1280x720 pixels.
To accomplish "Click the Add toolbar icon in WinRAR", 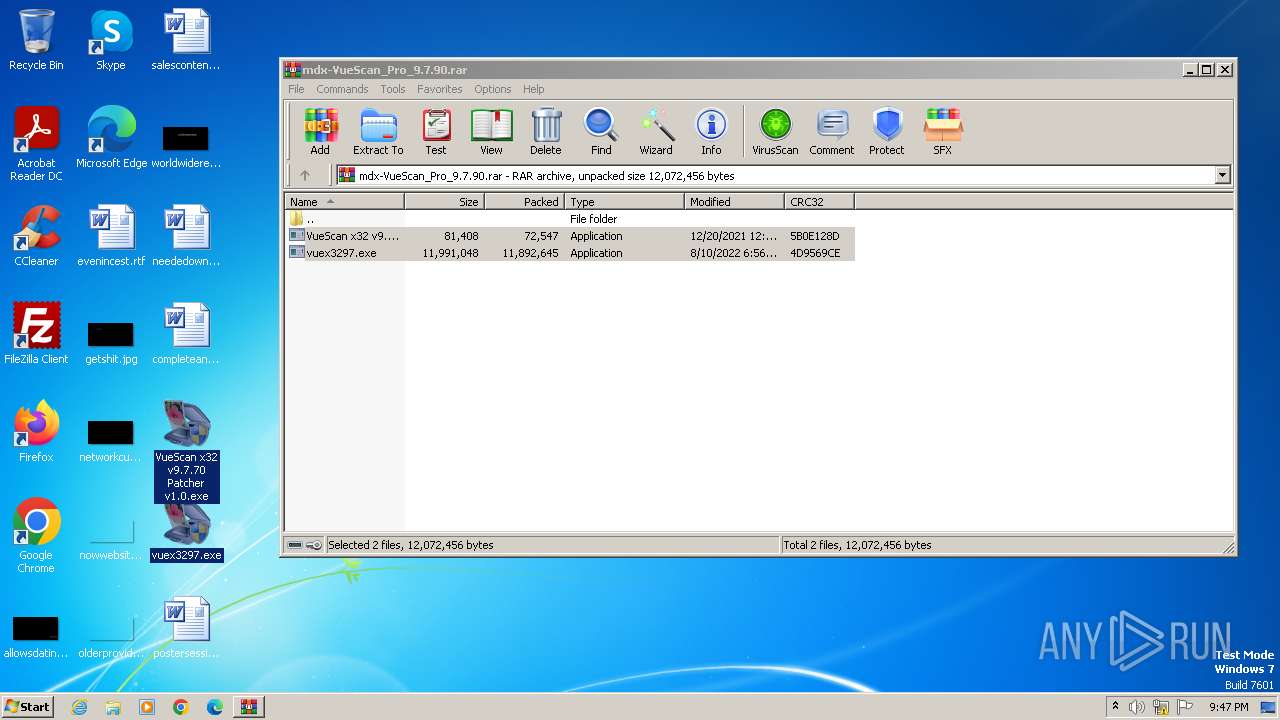I will (320, 132).
